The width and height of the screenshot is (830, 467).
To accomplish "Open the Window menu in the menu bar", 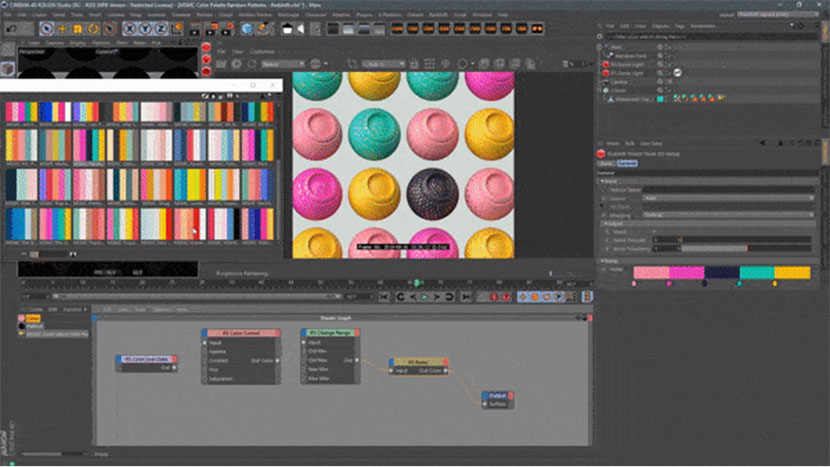I will tap(482, 15).
